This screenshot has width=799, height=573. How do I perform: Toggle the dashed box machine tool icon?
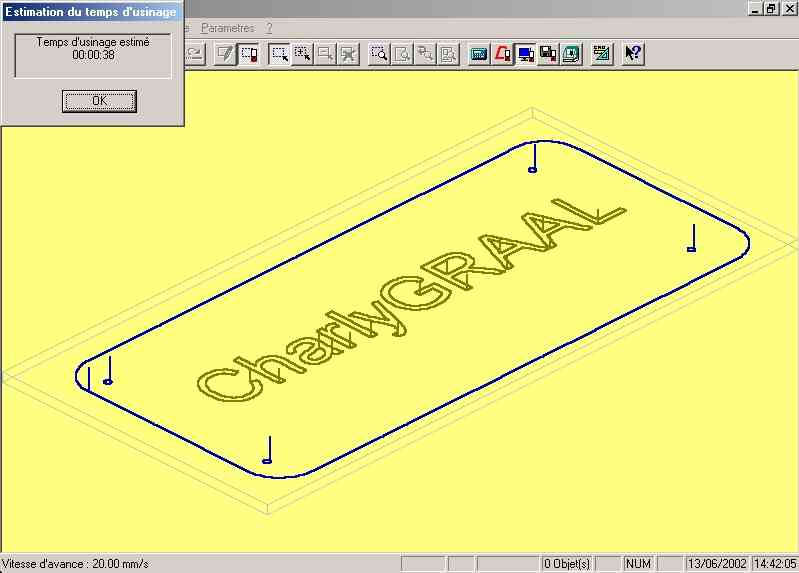pos(249,54)
